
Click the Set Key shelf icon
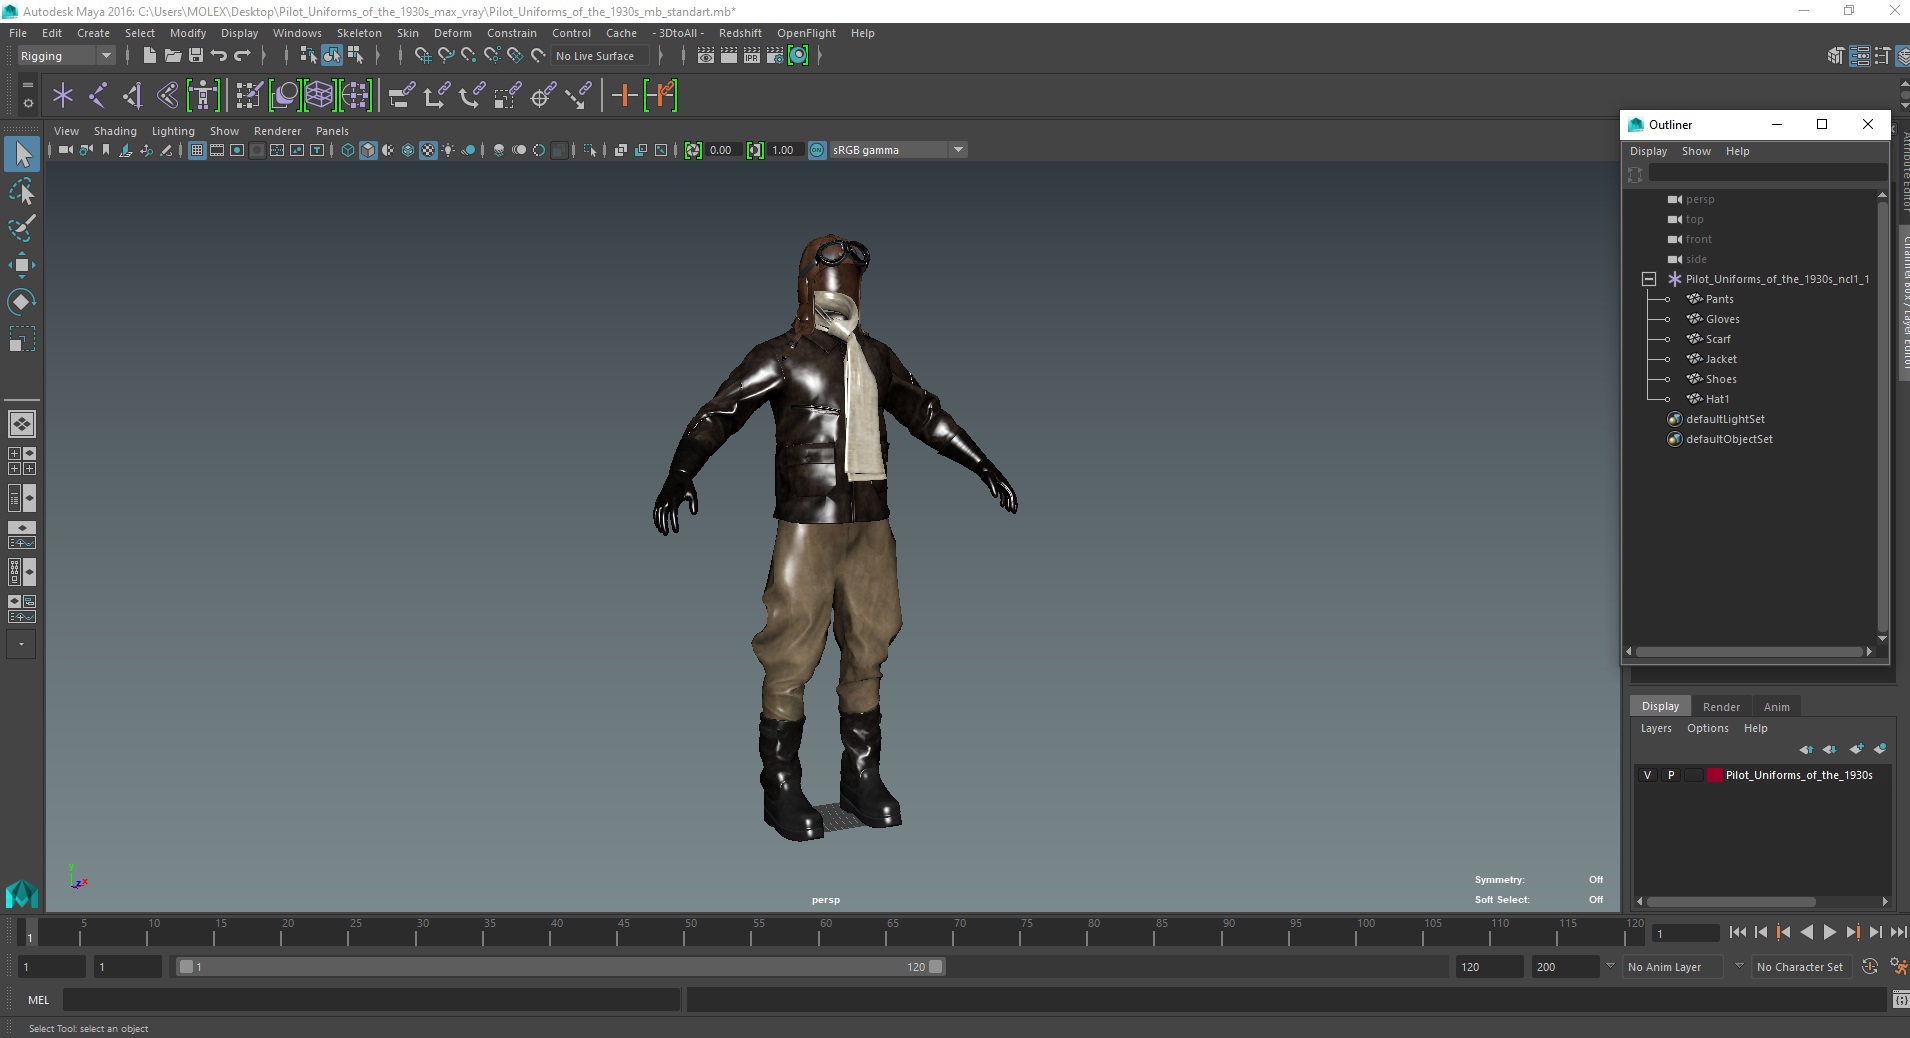click(x=625, y=96)
